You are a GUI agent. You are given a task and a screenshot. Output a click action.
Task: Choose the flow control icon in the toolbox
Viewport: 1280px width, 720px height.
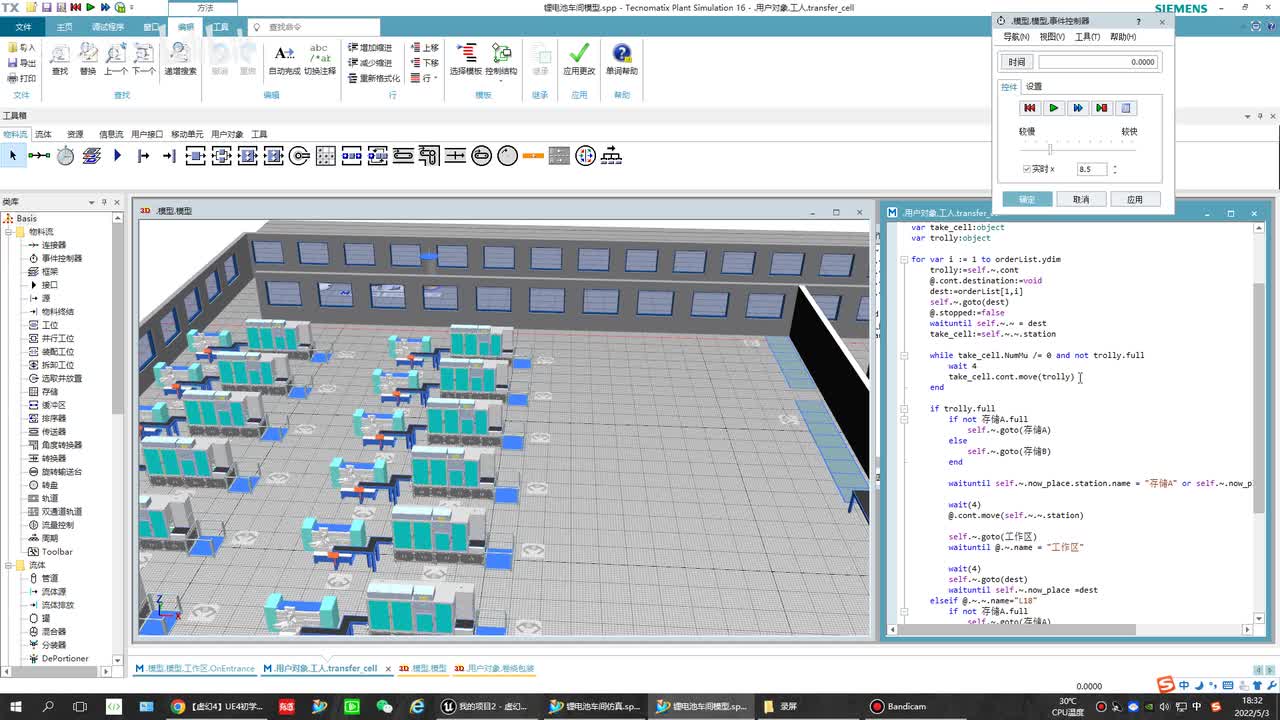point(585,155)
